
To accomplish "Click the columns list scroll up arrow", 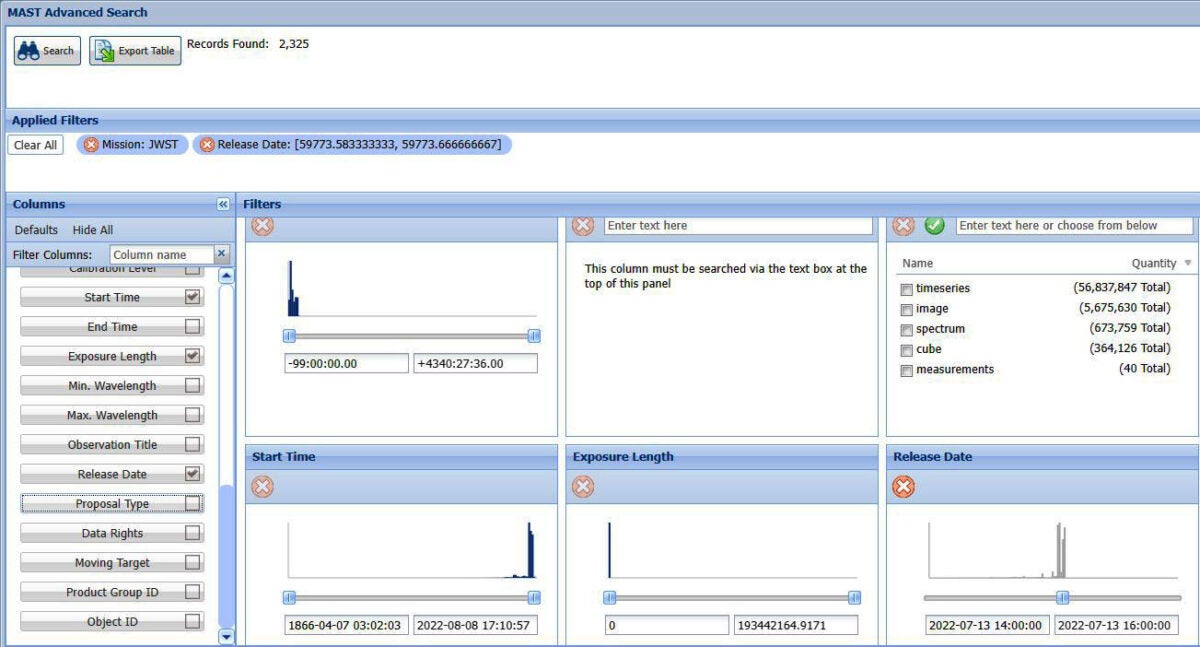I will tap(226, 276).
